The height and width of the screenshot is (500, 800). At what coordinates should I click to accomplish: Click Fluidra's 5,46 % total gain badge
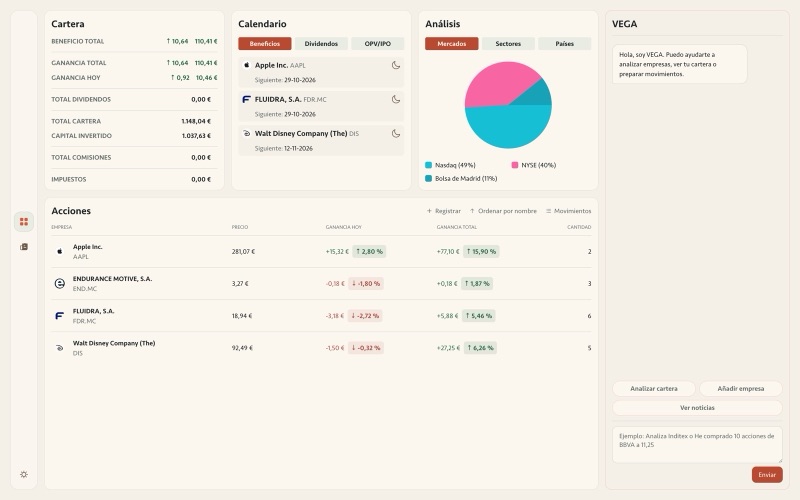[478, 316]
